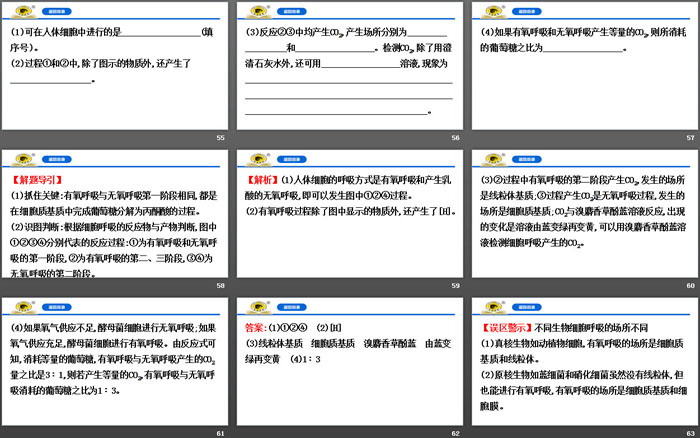Select the slide with 【解析】 heading
Screen dimensions: 700x438
(x=350, y=213)
